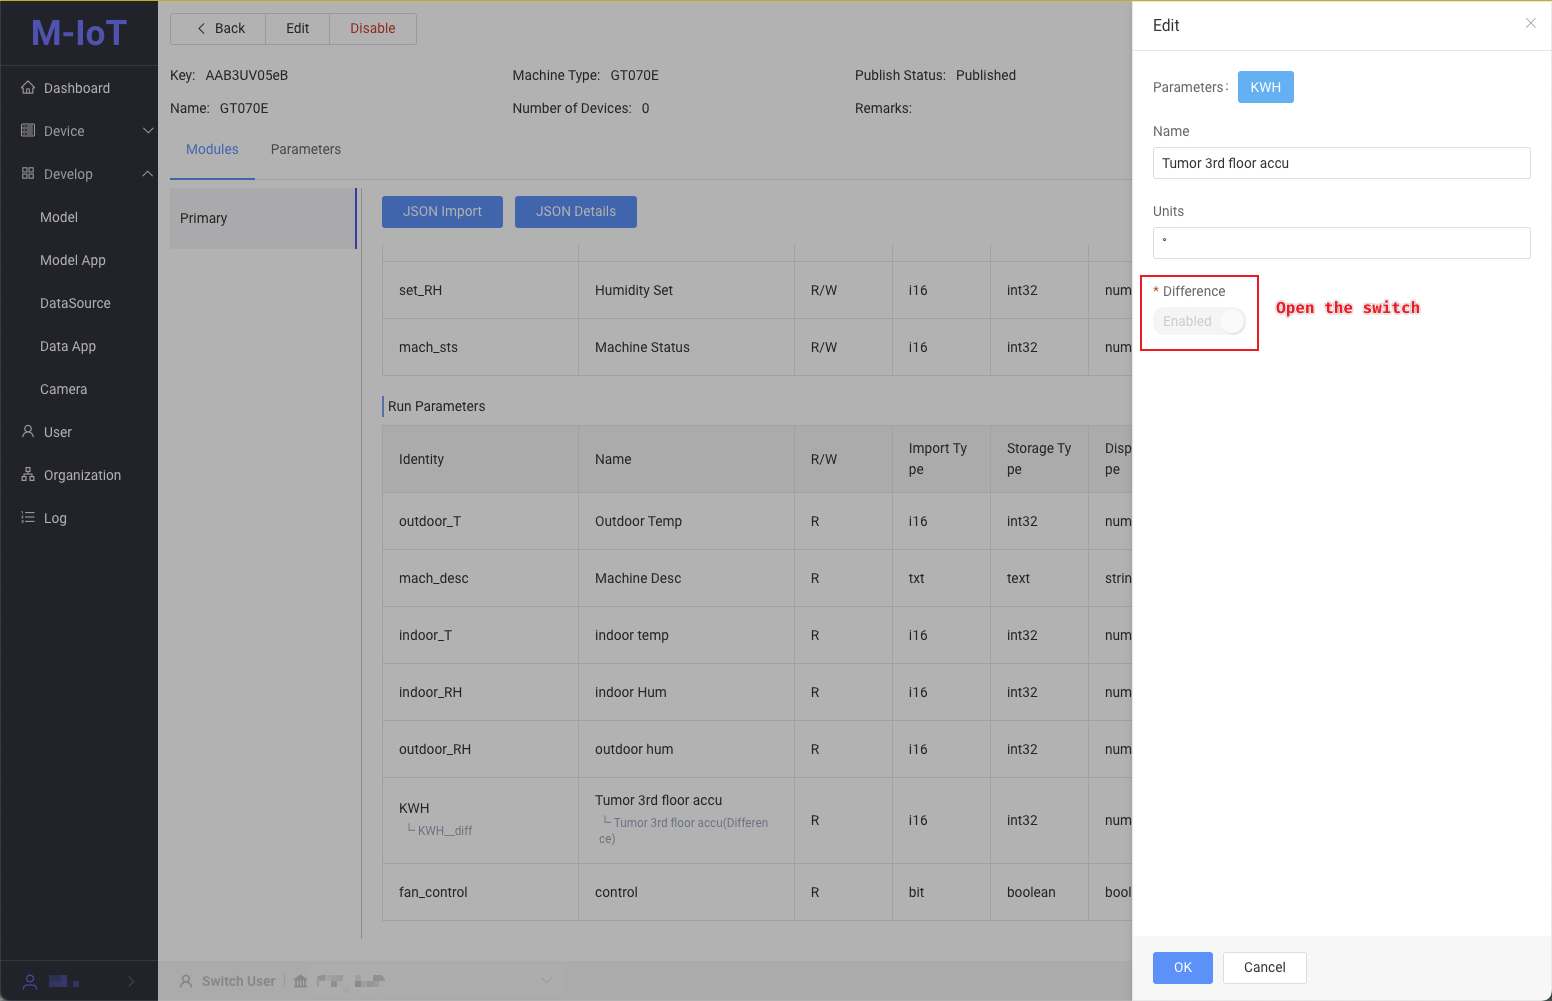Click the Organization hierarchy icon
Image resolution: width=1552 pixels, height=1001 pixels.
[28, 475]
